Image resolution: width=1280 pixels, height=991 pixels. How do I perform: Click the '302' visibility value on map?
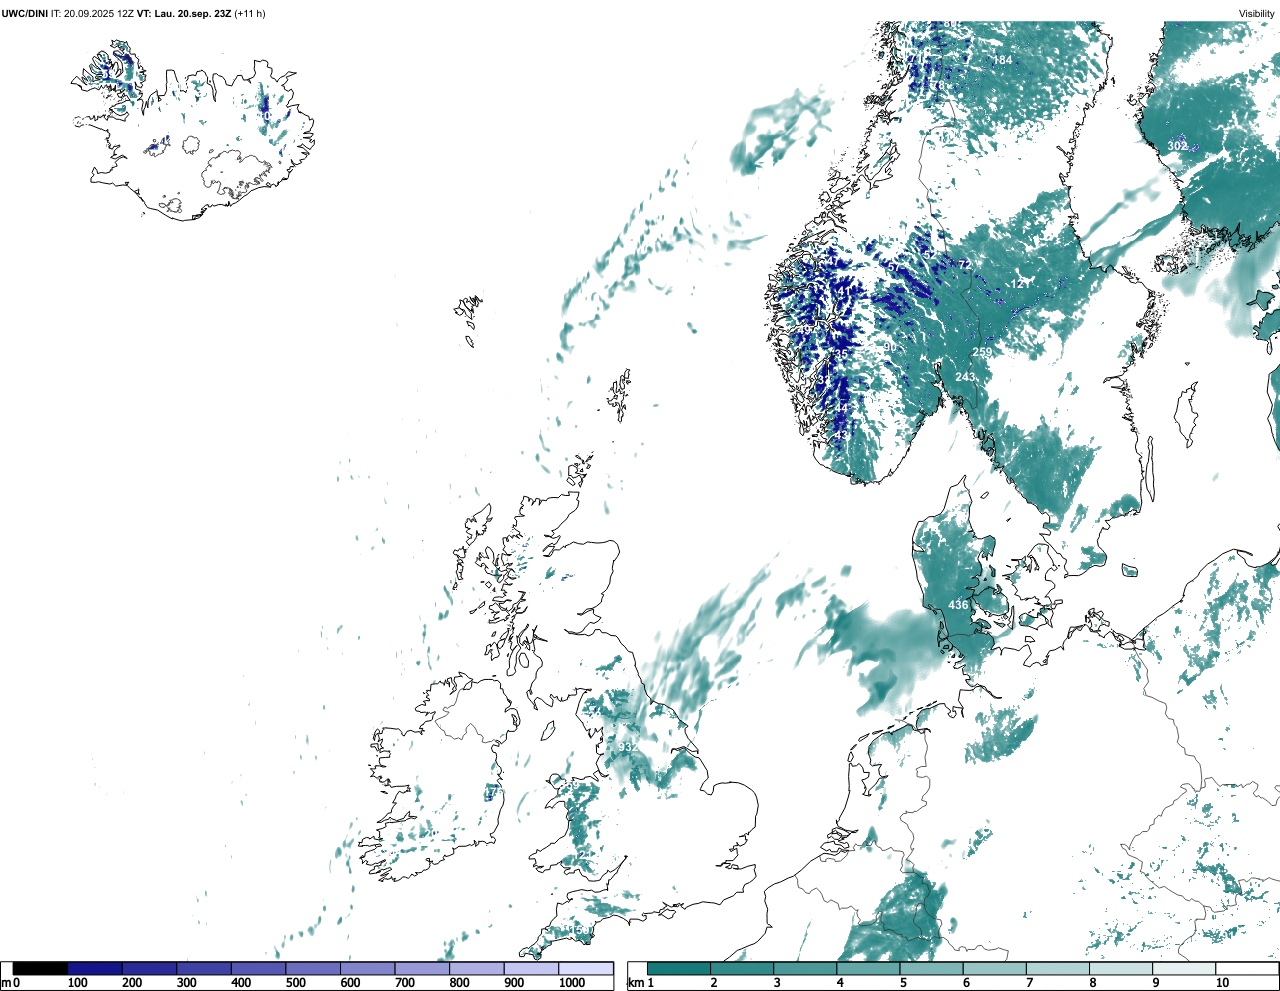tap(1178, 146)
